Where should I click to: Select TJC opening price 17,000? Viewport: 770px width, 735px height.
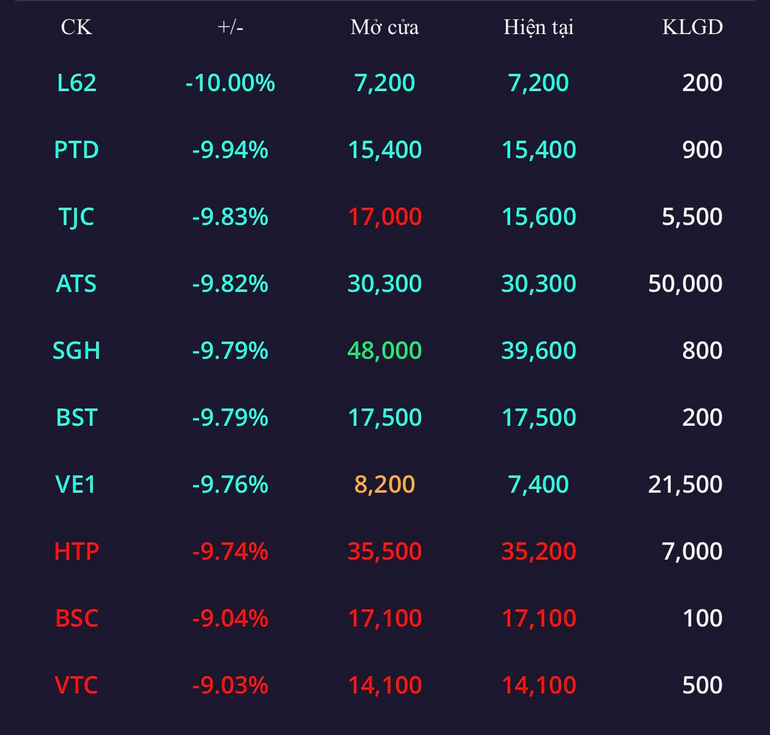pos(385,217)
